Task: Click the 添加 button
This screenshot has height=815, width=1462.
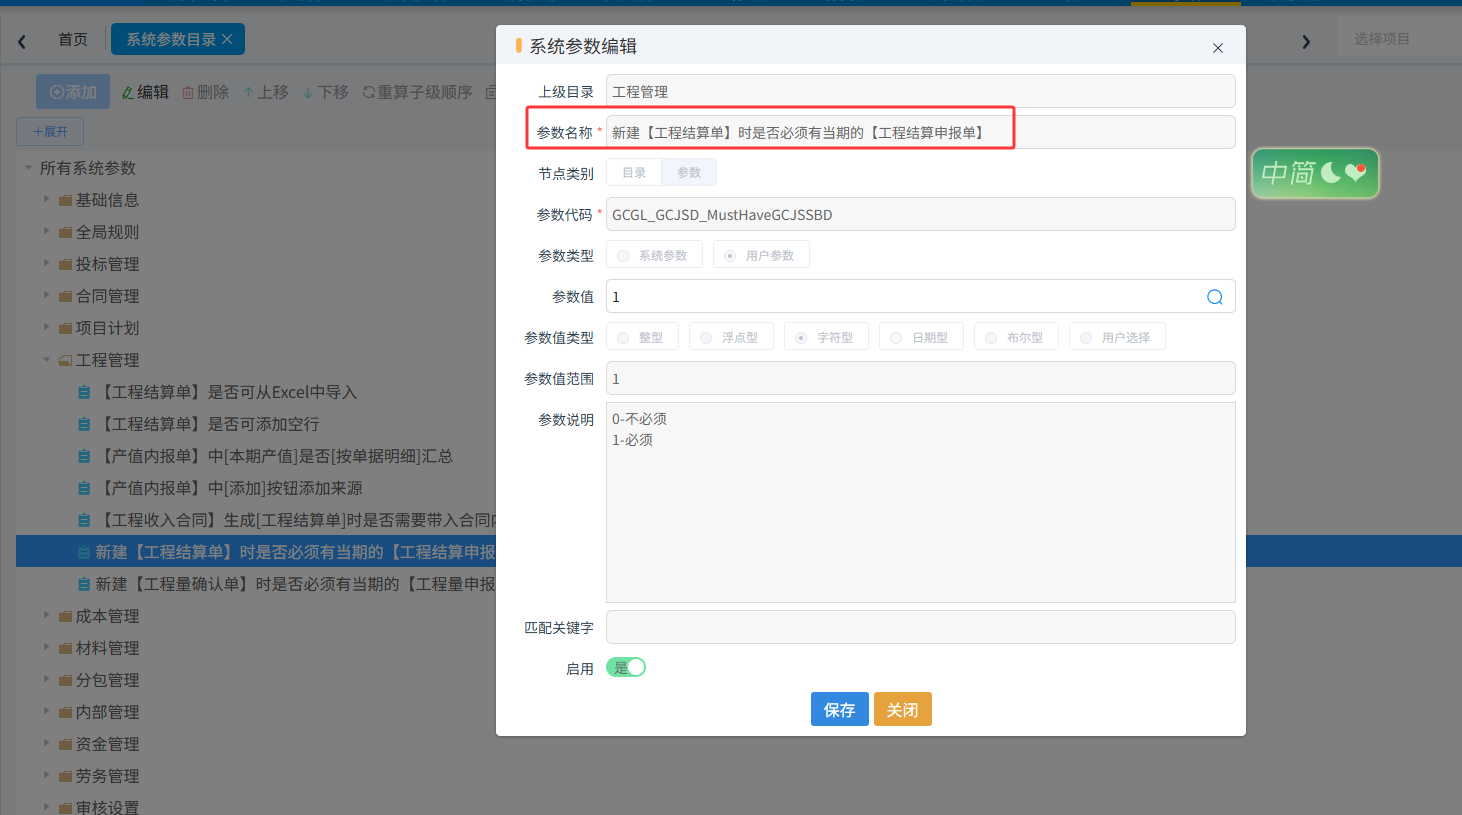Action: 73,92
